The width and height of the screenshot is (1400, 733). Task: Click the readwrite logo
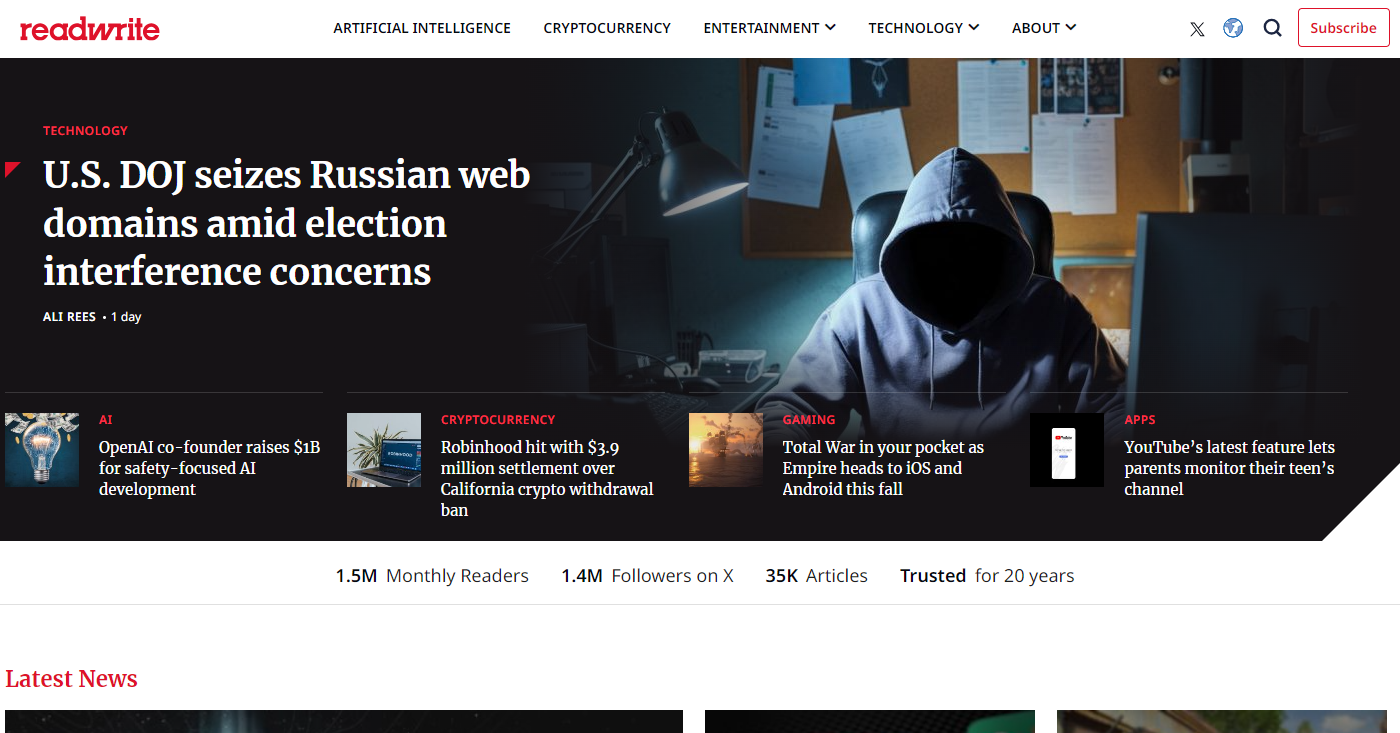(89, 29)
